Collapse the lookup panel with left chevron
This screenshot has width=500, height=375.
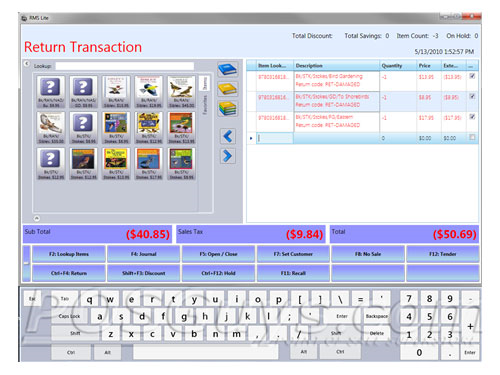pyautogui.click(x=27, y=63)
